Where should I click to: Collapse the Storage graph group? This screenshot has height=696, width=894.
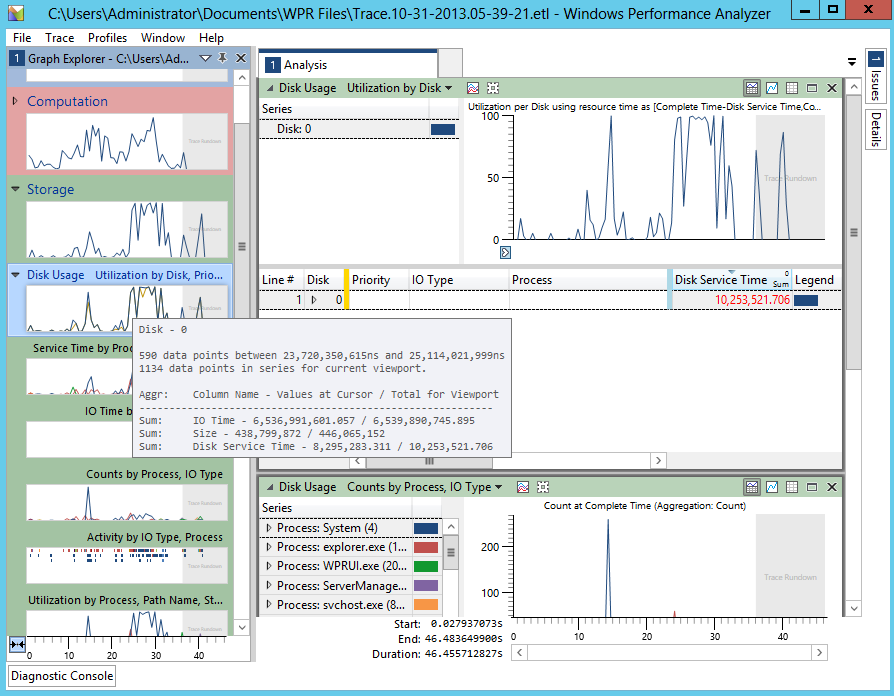coord(15,189)
